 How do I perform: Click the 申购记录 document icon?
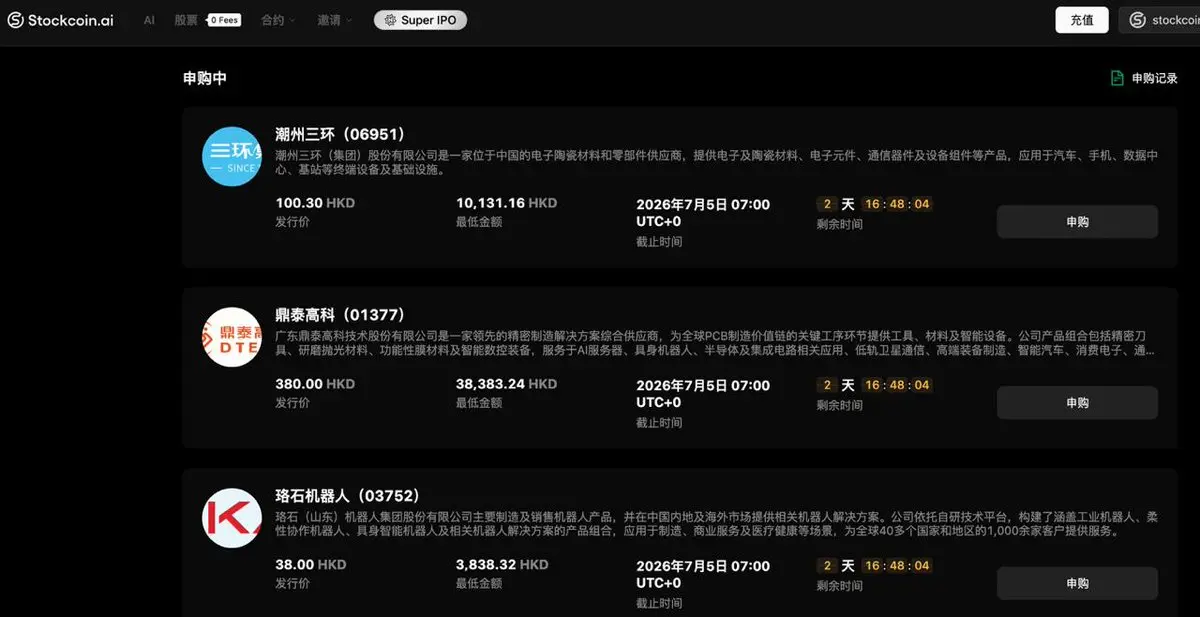(x=1117, y=78)
